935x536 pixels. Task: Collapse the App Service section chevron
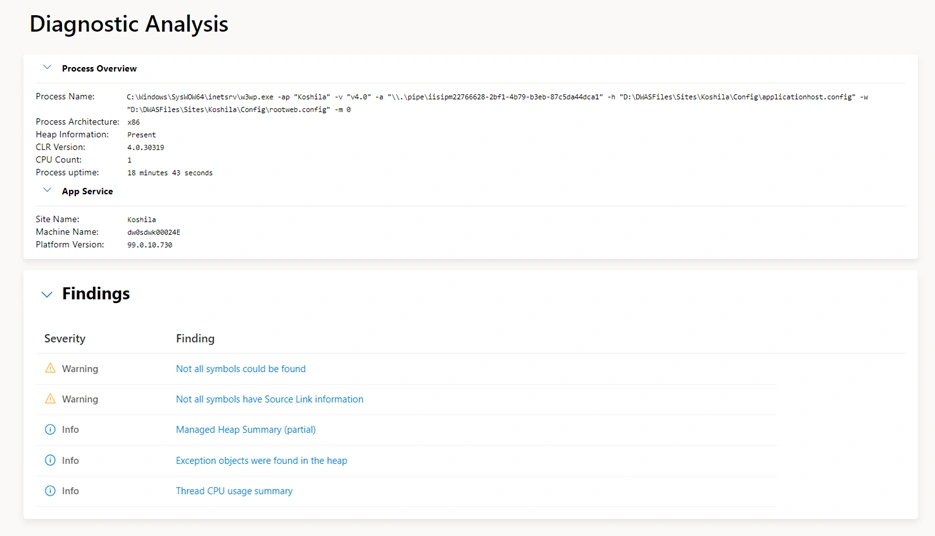[x=47, y=190]
